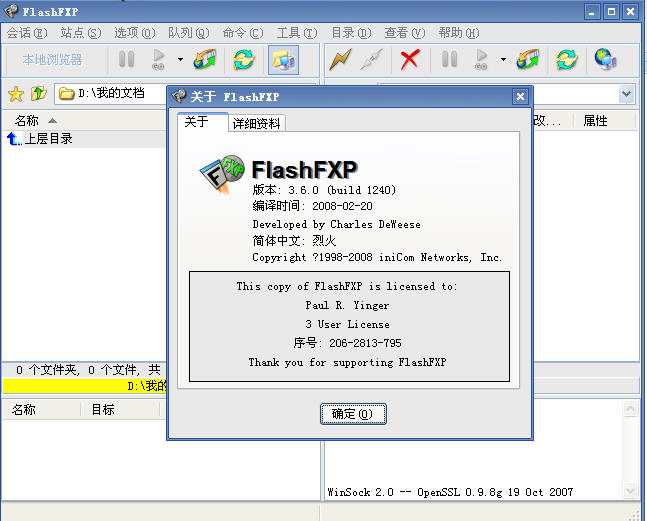Viewport: 647px width, 521px height.
Task: Click the 上层目录 parent directory entry
Action: click(47, 139)
